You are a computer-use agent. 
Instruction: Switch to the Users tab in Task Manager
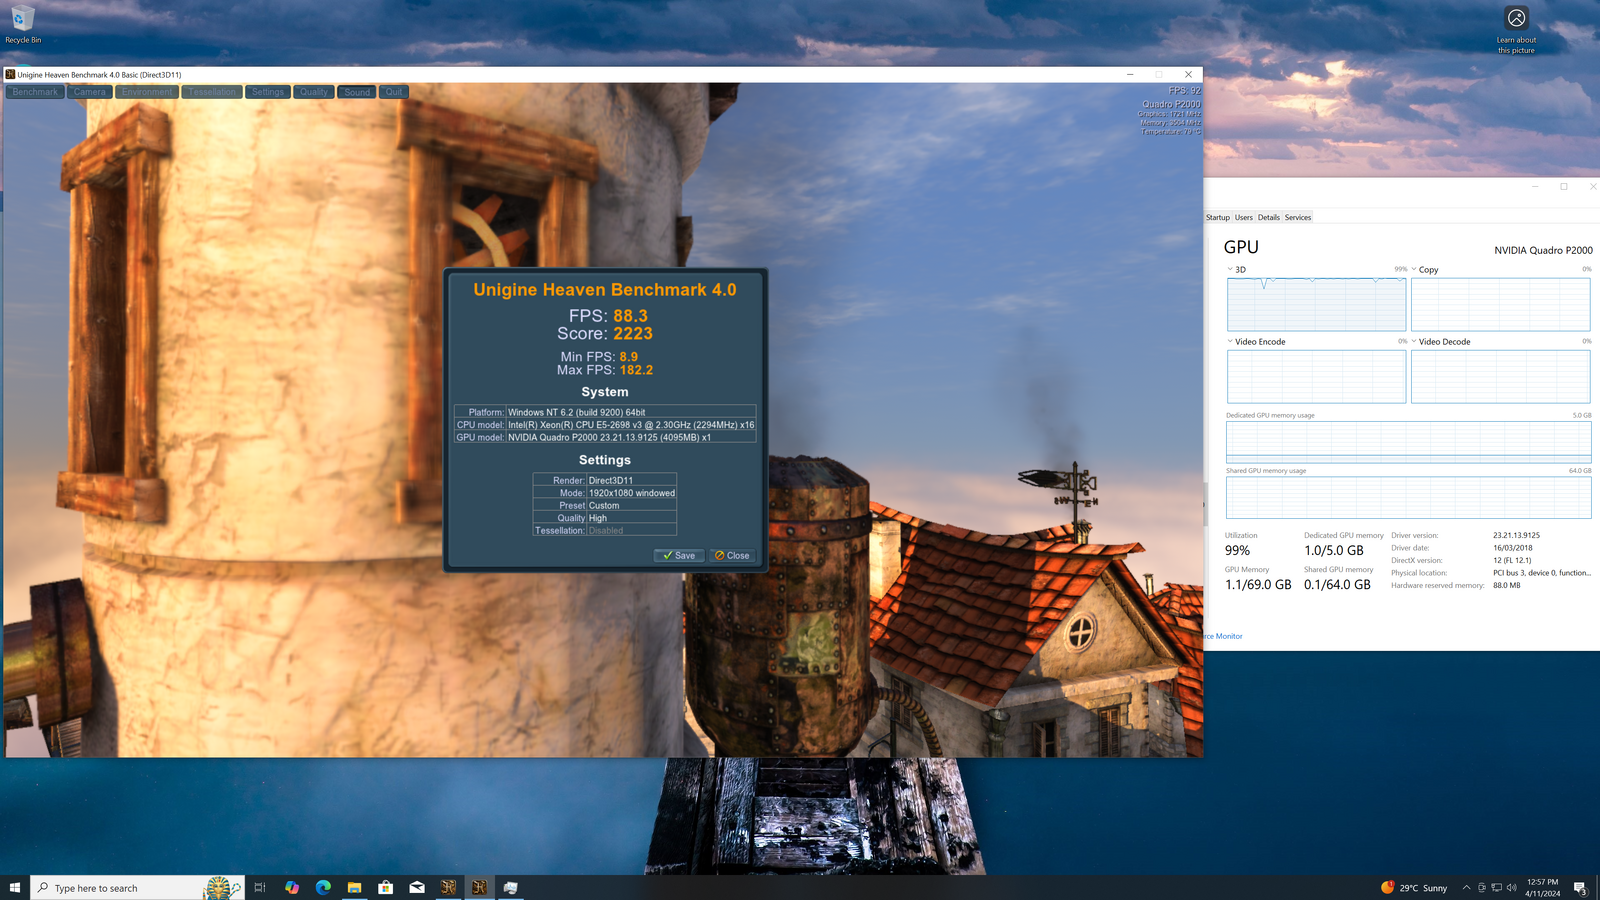click(x=1243, y=217)
